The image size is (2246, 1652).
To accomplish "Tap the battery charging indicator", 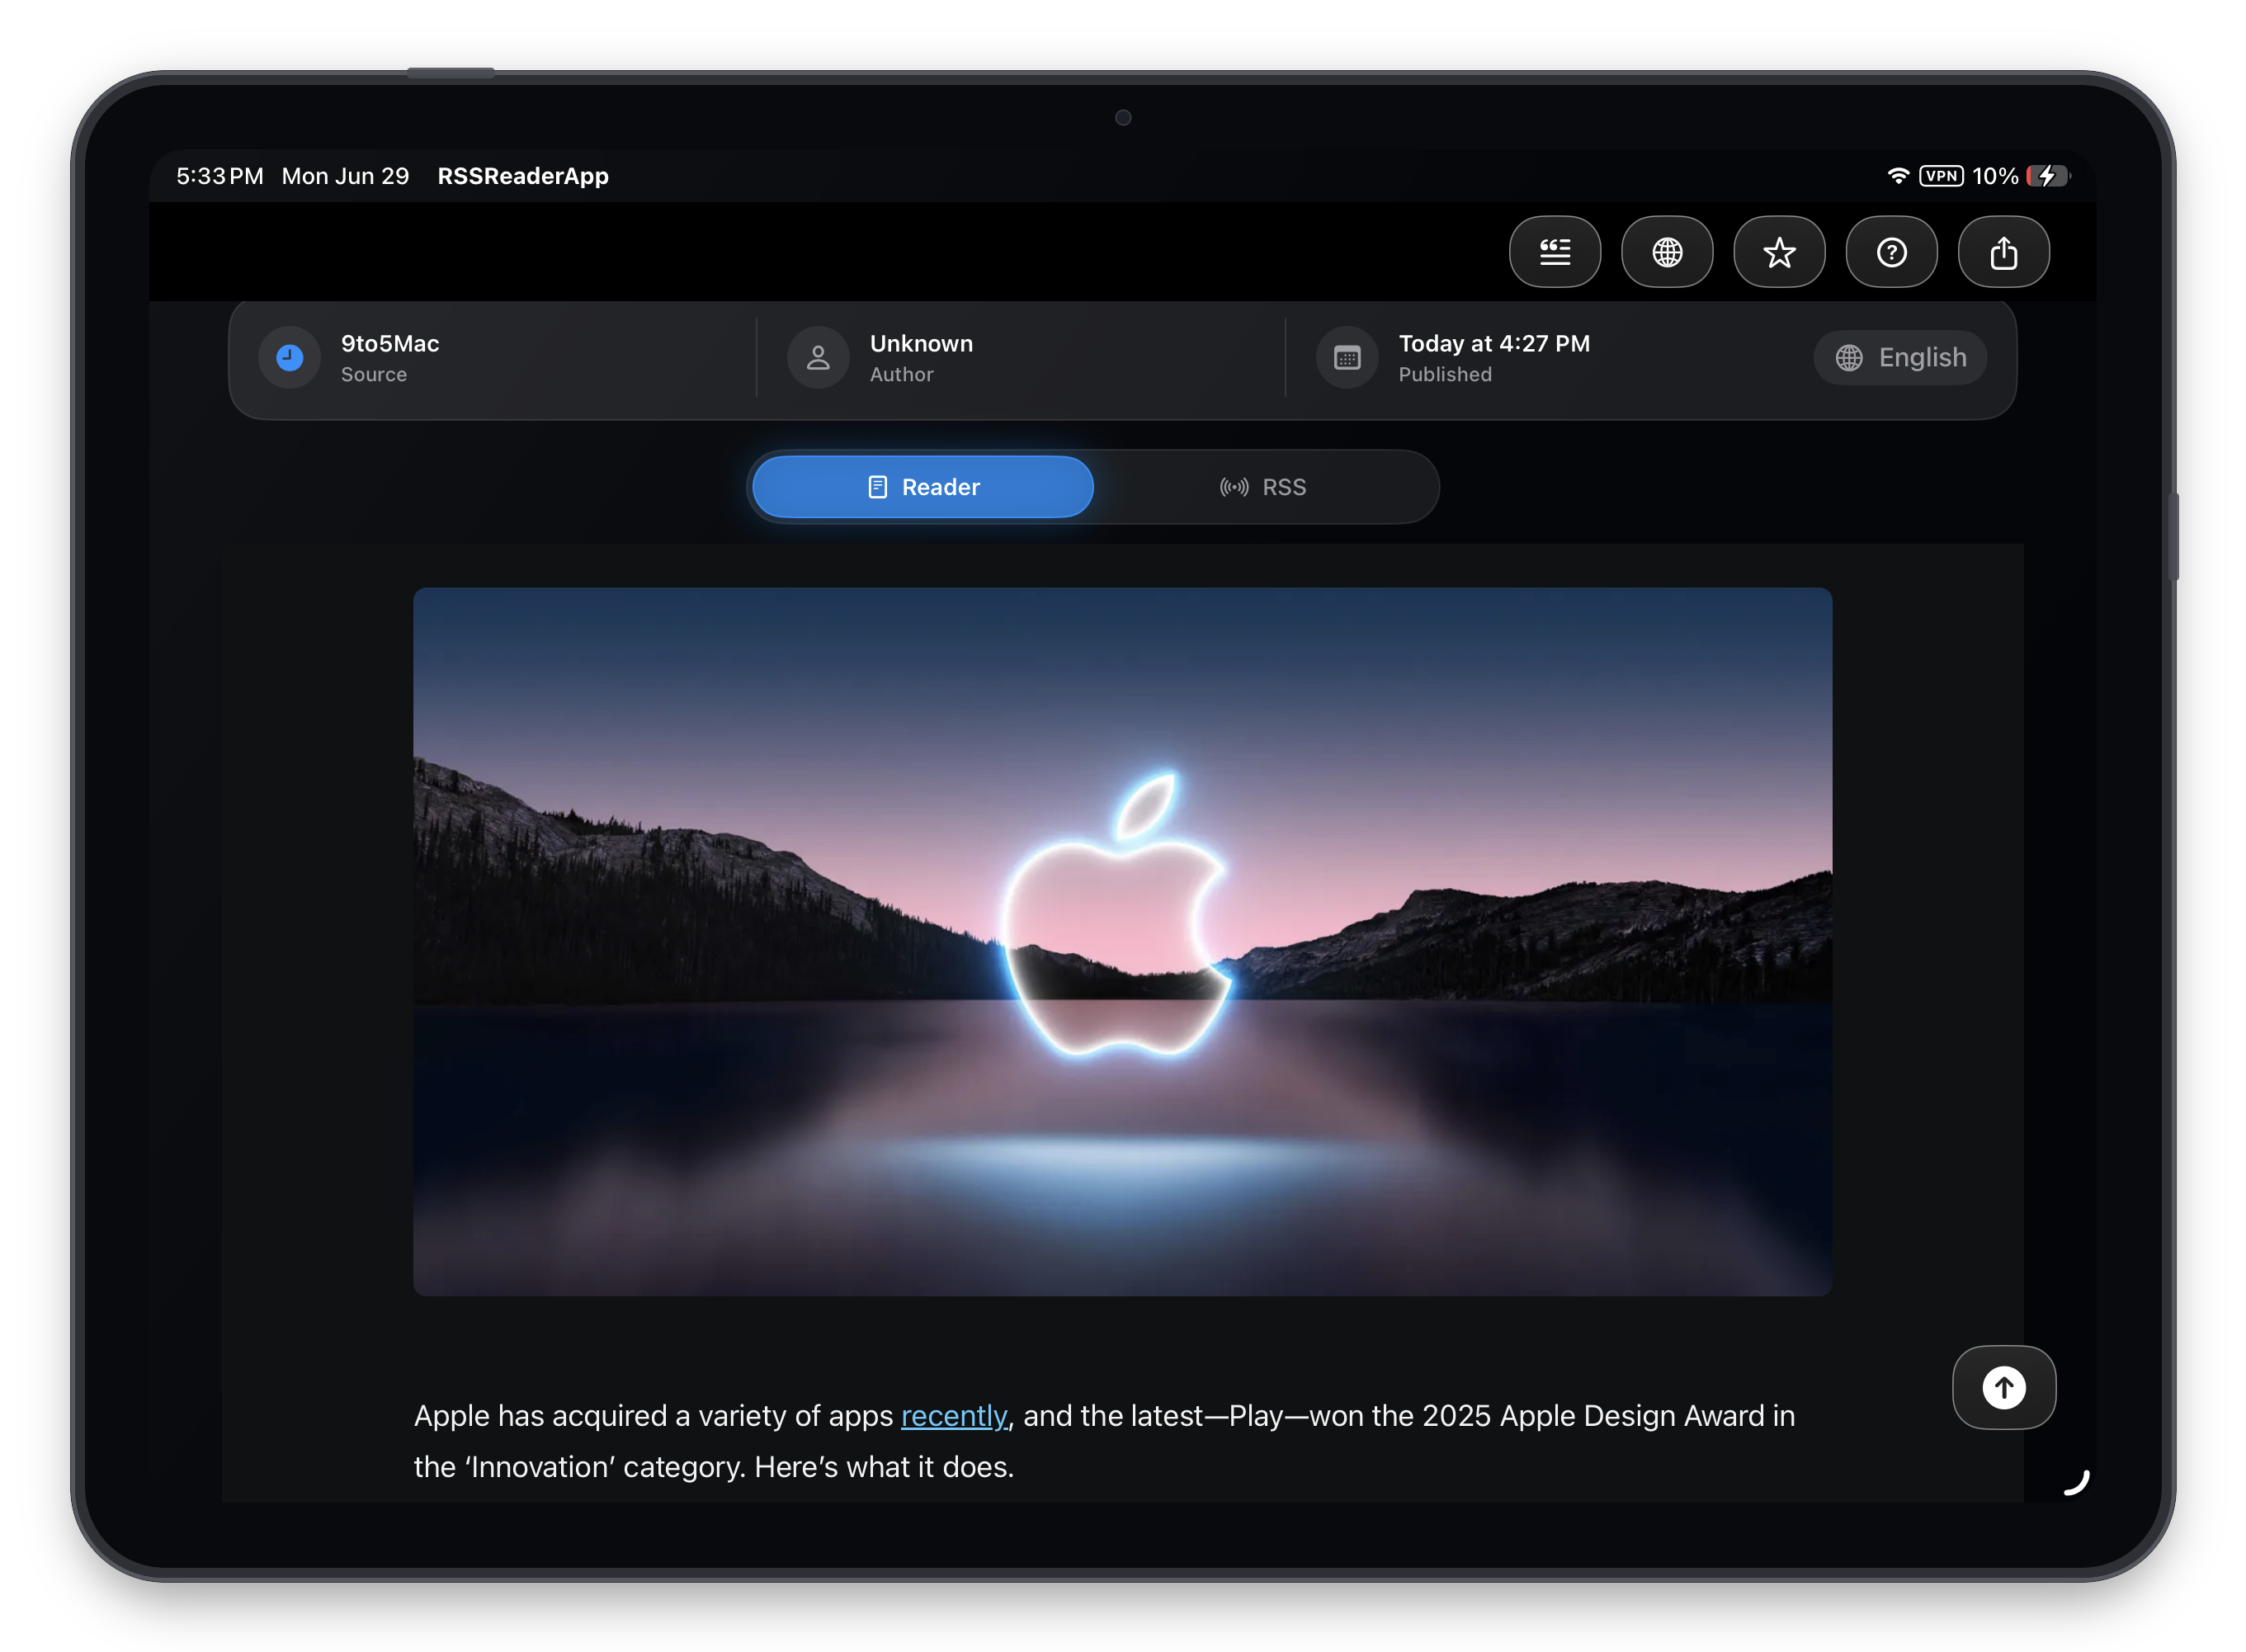I will point(2047,176).
